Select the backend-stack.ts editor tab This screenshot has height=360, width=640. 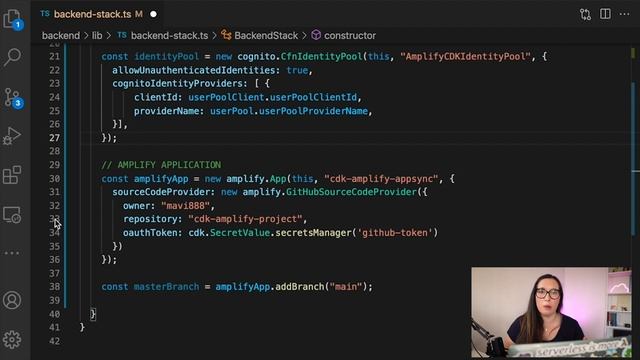click(98, 14)
